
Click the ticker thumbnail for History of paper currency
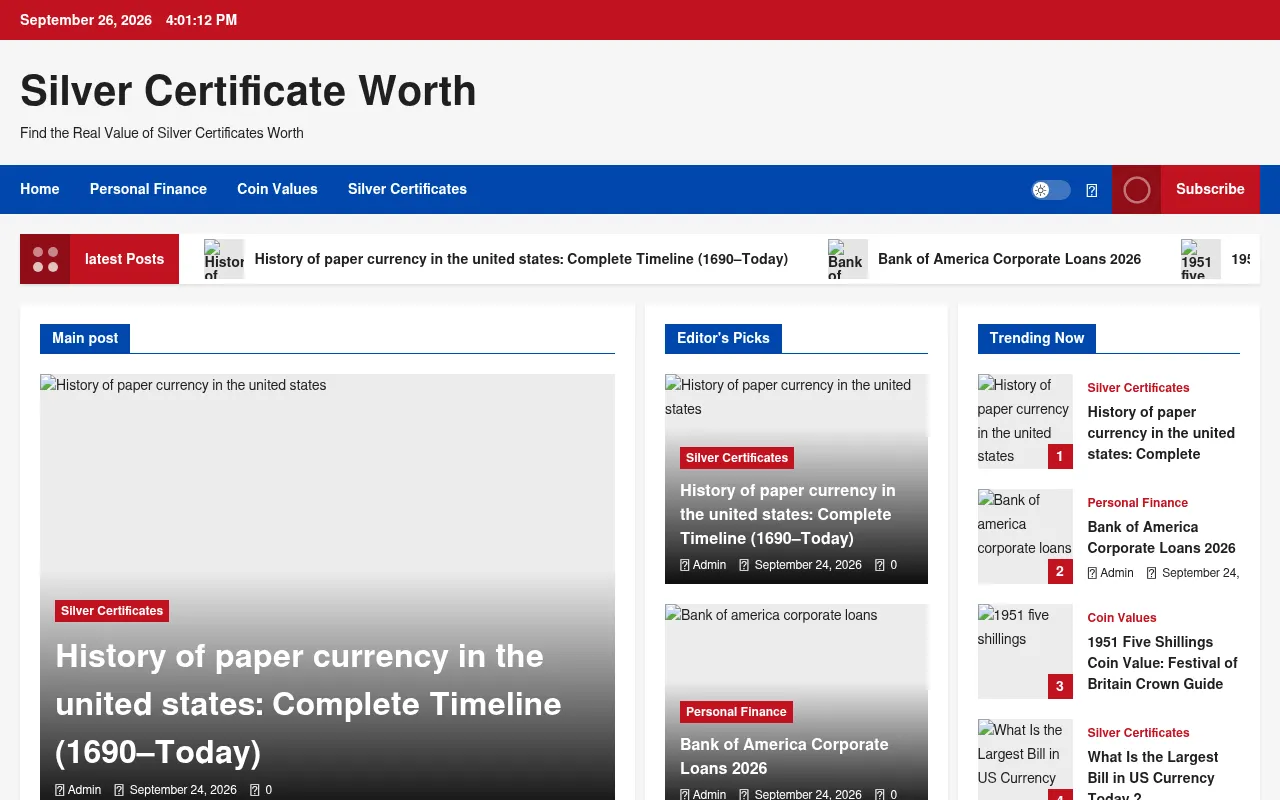pos(224,259)
